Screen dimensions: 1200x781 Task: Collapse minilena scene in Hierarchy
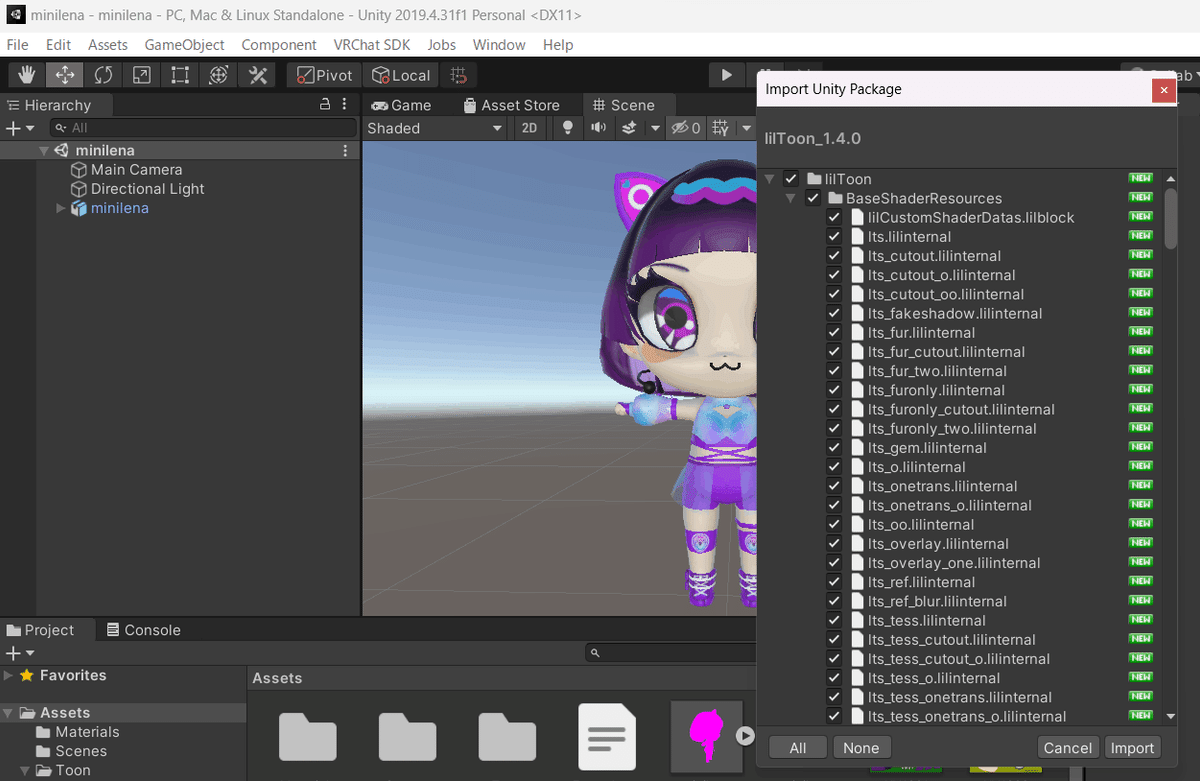coord(44,151)
